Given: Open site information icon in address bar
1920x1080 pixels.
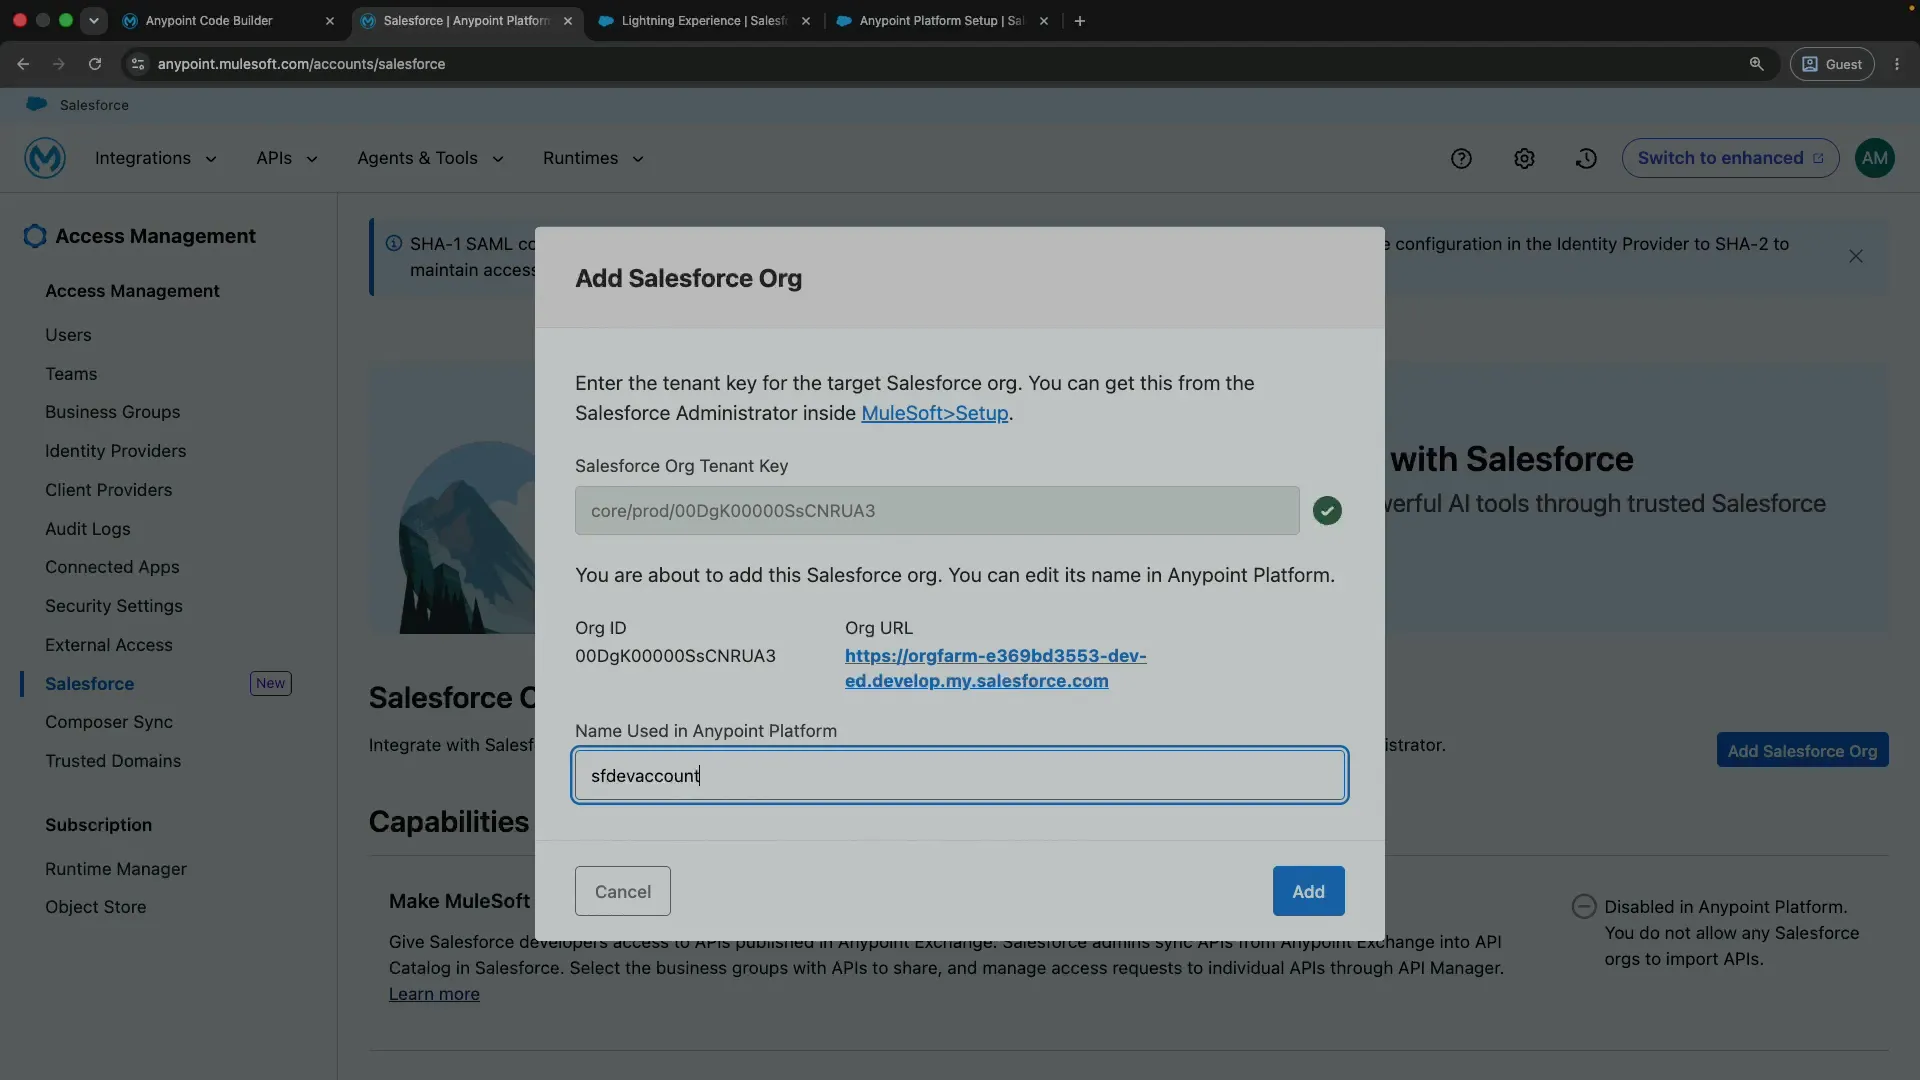Looking at the screenshot, I should click(138, 64).
